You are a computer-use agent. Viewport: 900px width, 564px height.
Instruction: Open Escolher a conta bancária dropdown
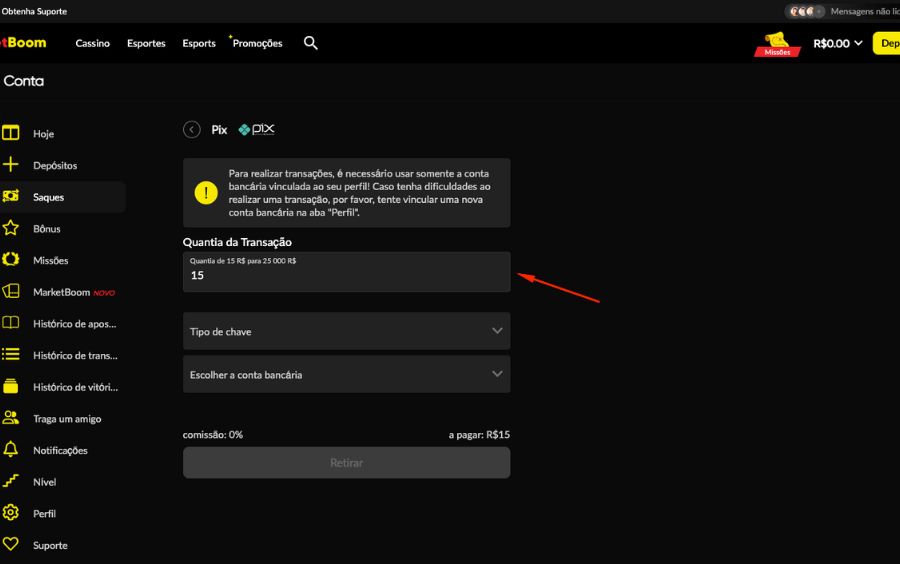point(346,374)
